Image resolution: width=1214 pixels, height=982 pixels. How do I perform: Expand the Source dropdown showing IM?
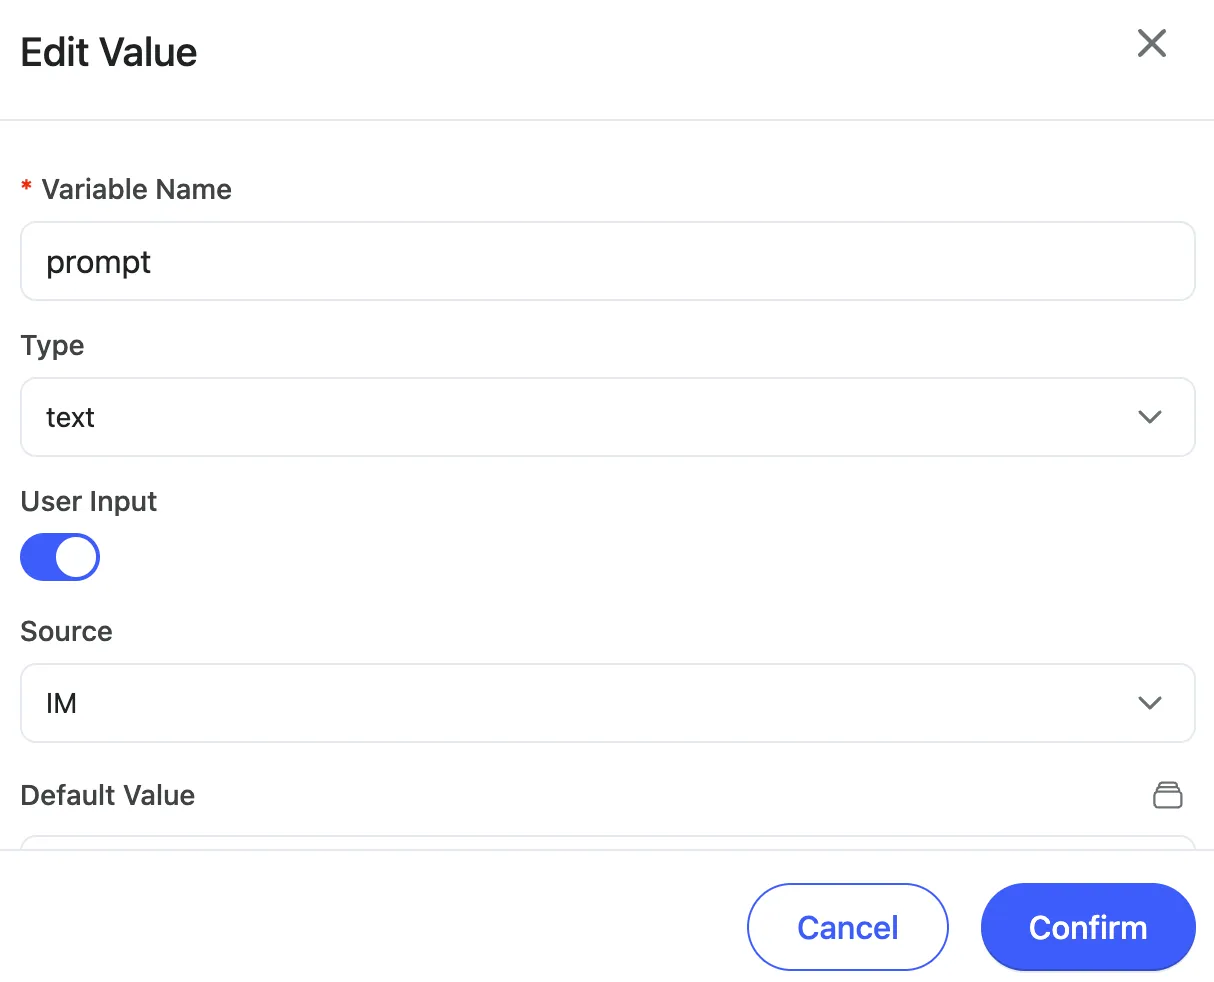coord(607,703)
